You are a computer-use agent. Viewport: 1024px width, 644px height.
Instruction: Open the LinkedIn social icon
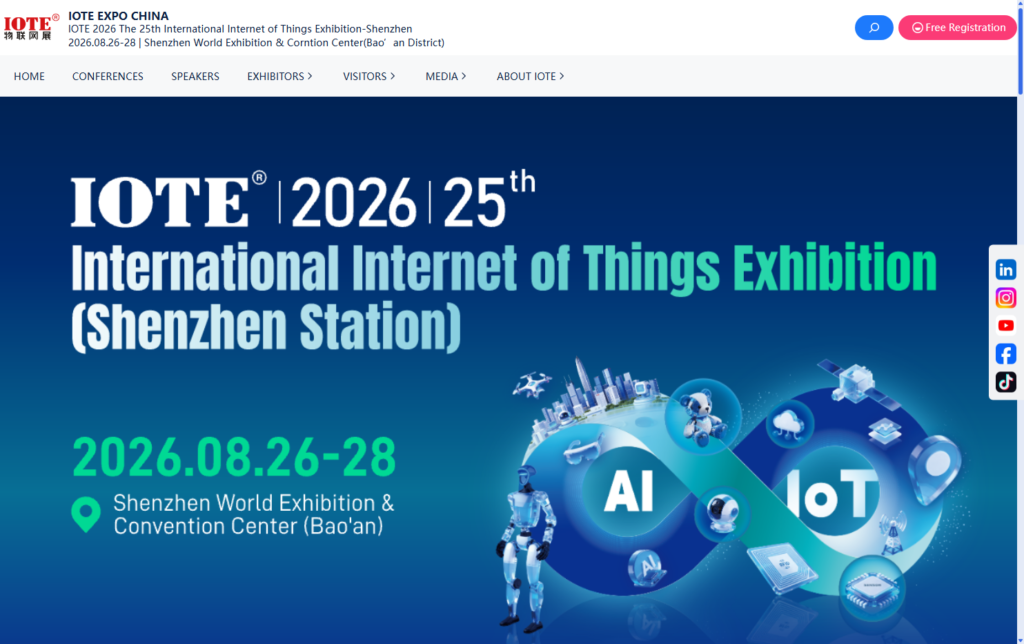[x=1005, y=269]
